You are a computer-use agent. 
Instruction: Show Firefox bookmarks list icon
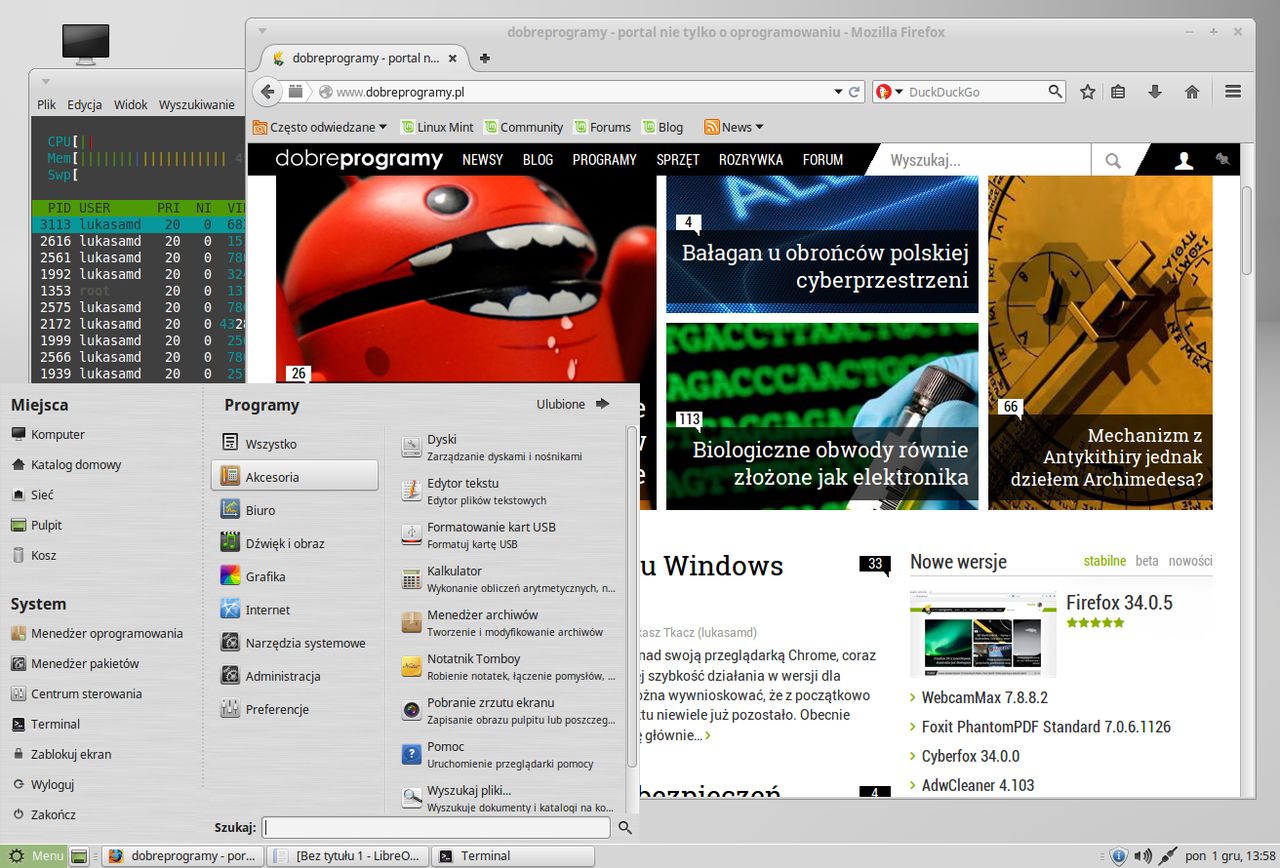coord(1119,91)
